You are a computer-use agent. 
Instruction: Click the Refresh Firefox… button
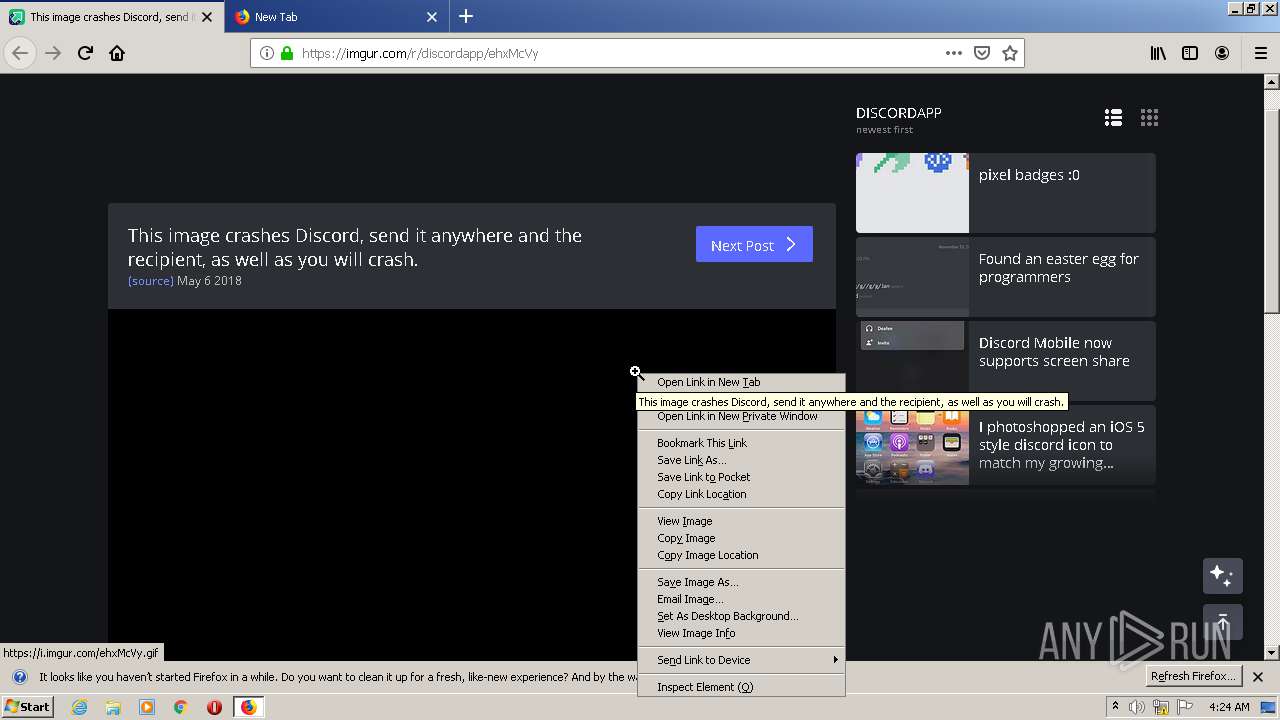point(1194,677)
